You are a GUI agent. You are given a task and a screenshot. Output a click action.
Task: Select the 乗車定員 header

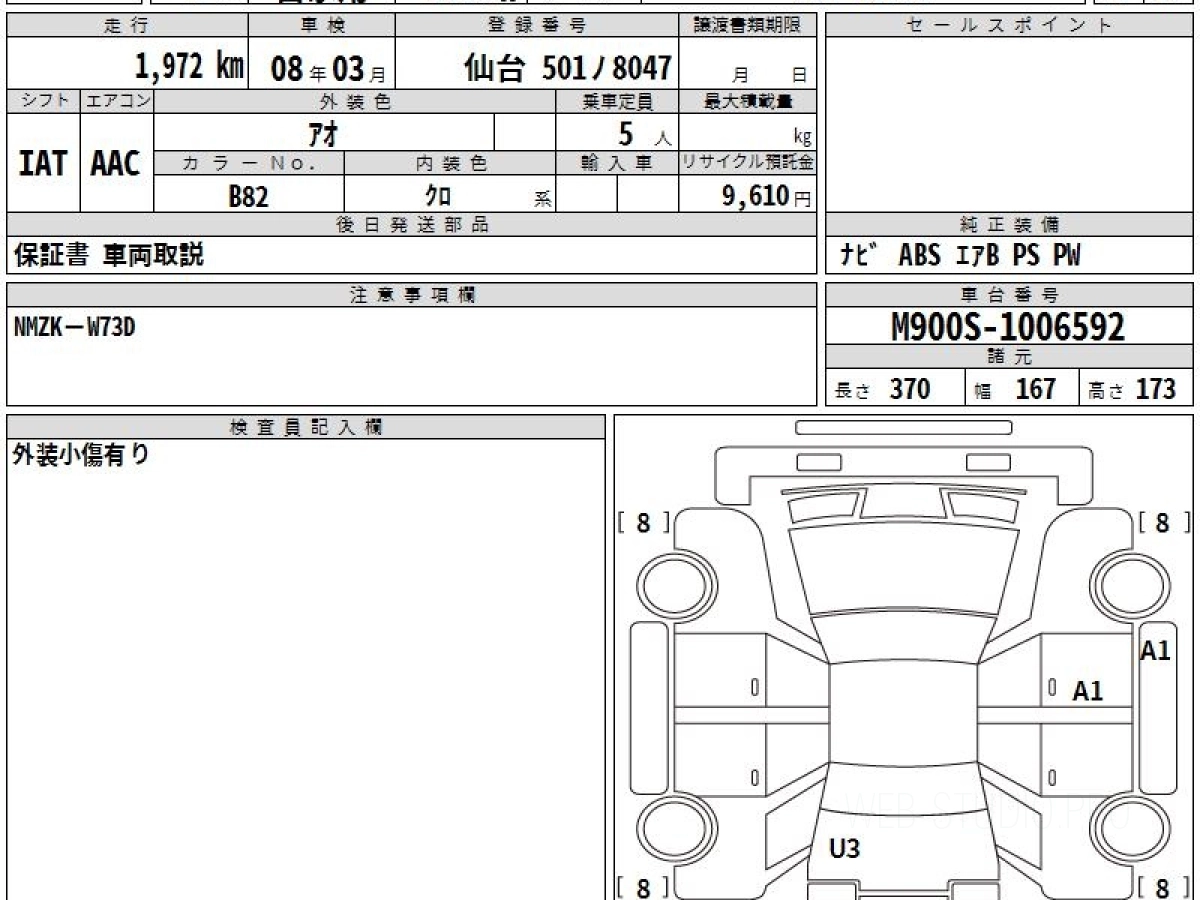(x=617, y=101)
